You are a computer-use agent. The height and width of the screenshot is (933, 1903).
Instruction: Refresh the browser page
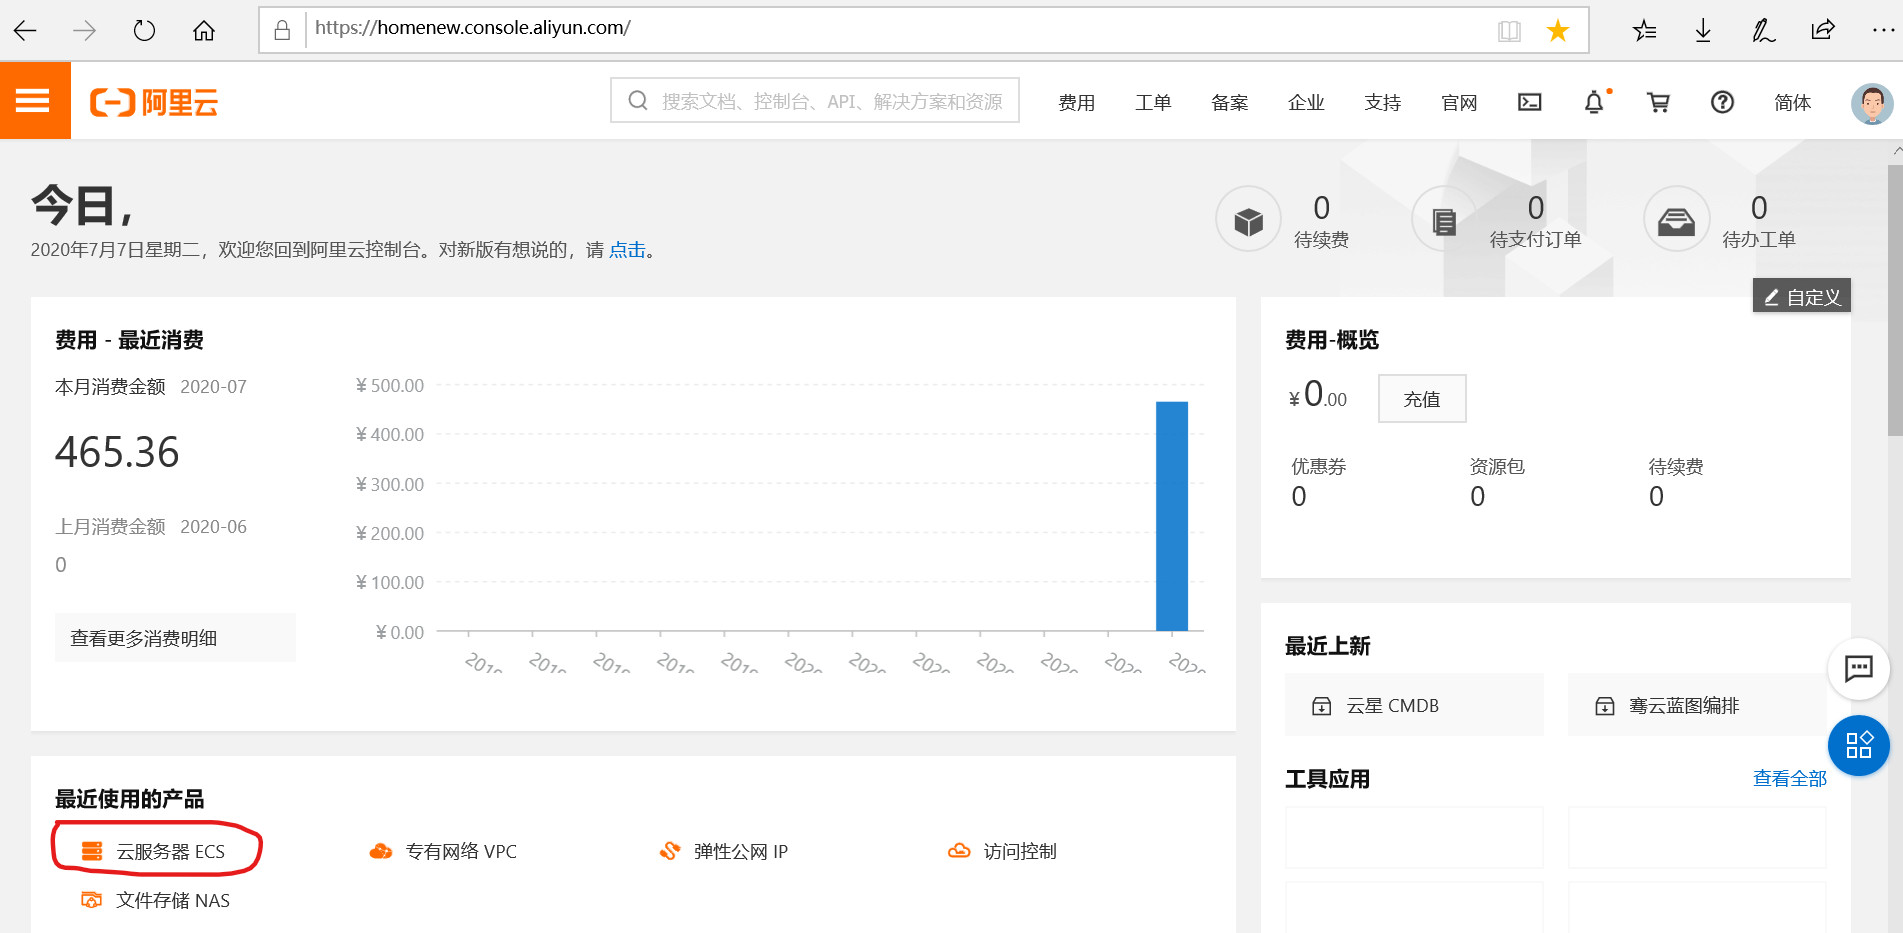[x=144, y=30]
